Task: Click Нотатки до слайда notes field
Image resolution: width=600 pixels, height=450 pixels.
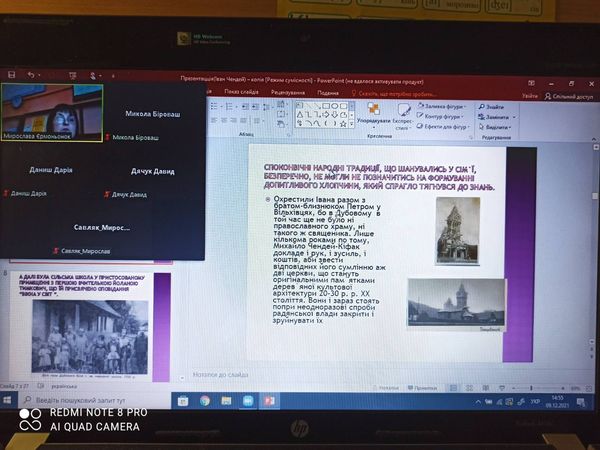Action: (x=220, y=375)
